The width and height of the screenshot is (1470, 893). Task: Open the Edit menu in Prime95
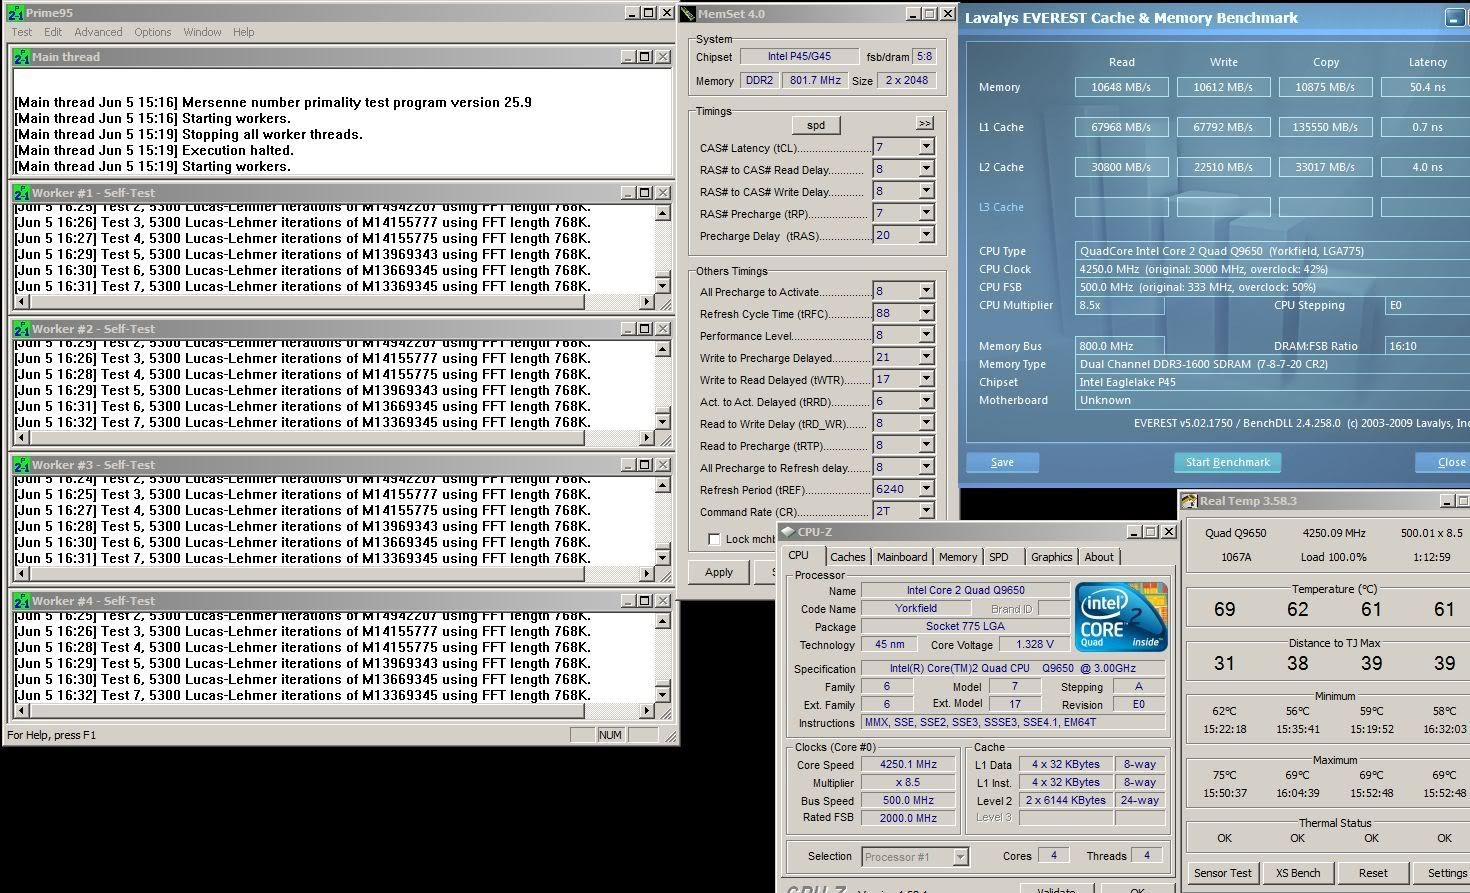pos(53,32)
